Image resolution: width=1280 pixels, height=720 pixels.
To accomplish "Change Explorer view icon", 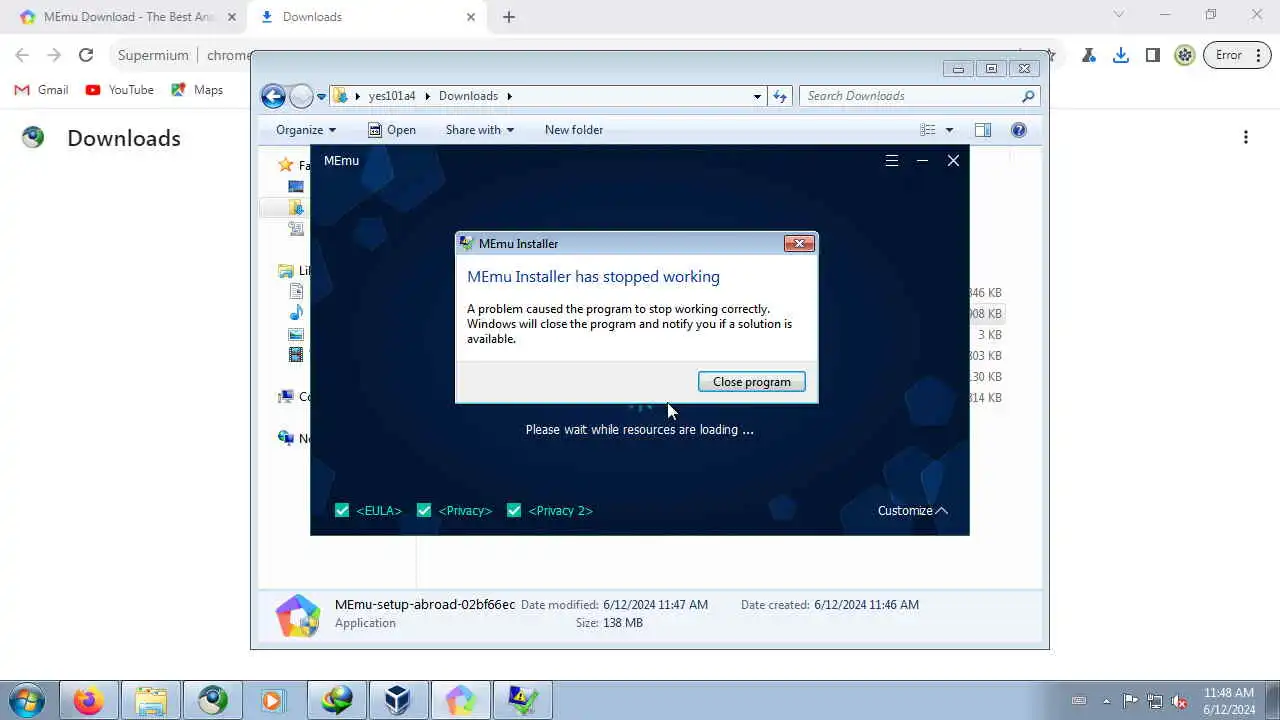I will 928,130.
